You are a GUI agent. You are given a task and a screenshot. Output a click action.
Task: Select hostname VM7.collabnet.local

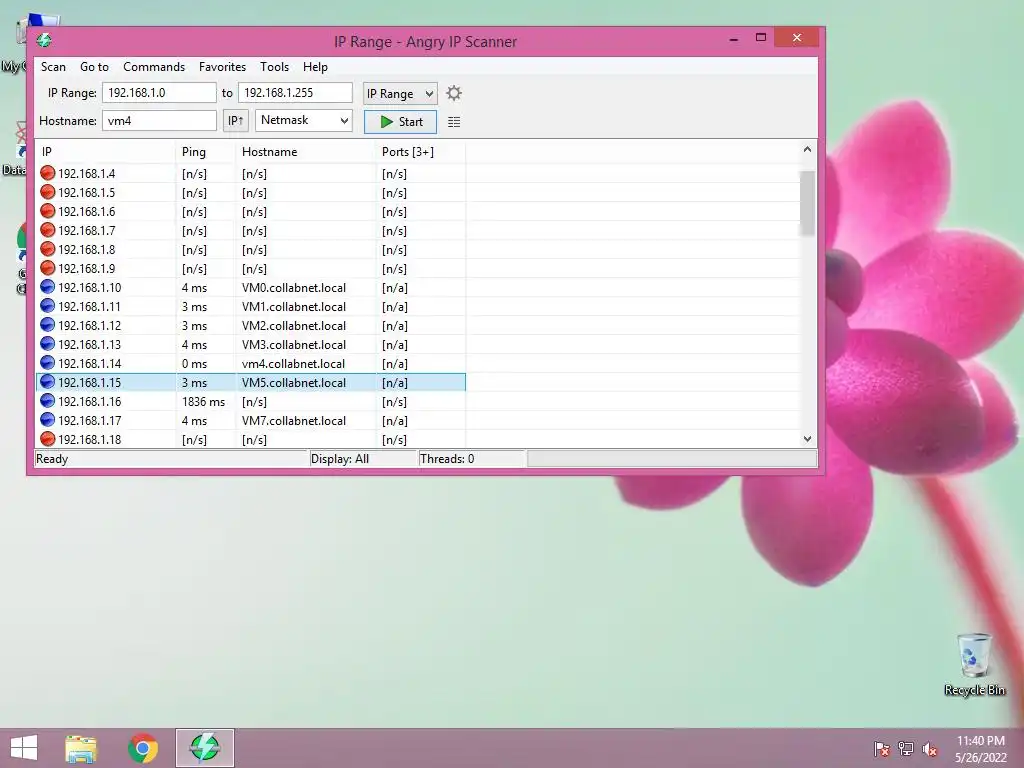[x=294, y=421]
